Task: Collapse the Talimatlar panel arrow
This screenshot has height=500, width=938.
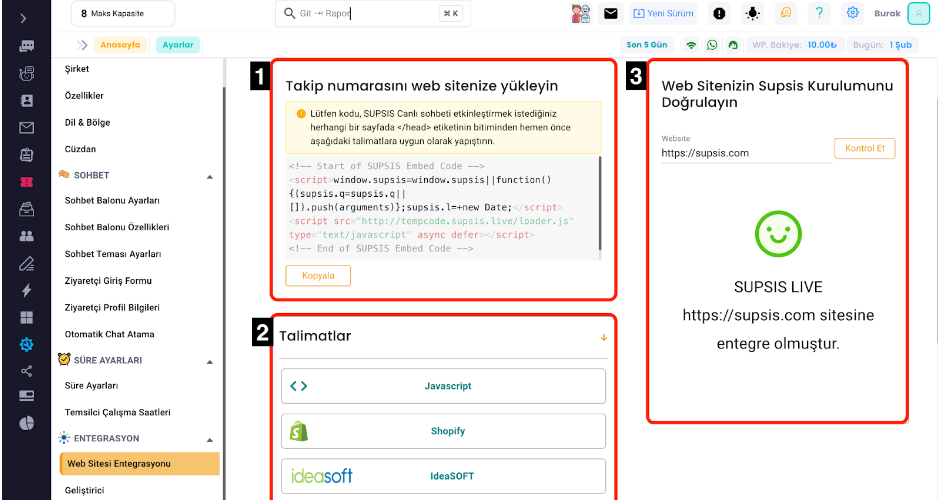Action: click(x=604, y=337)
